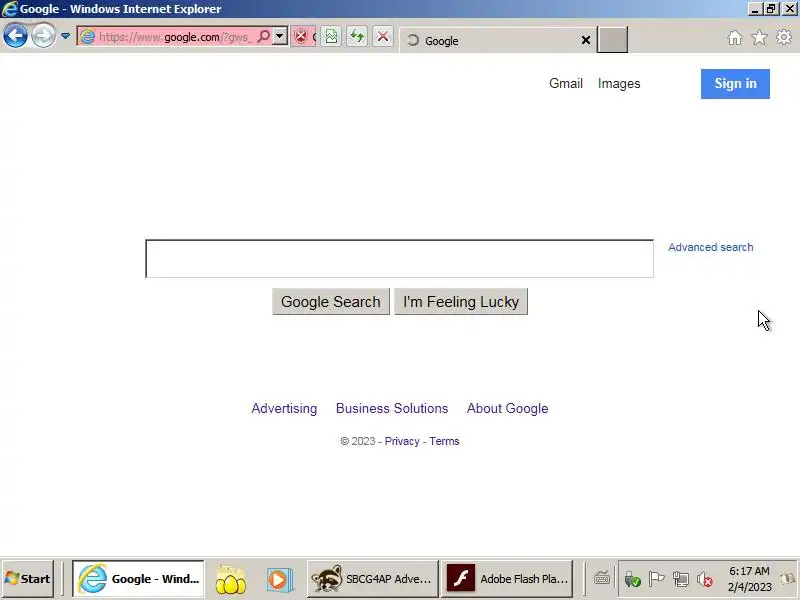This screenshot has height=600, width=800.
Task: Open About Google footer link
Action: tap(507, 409)
